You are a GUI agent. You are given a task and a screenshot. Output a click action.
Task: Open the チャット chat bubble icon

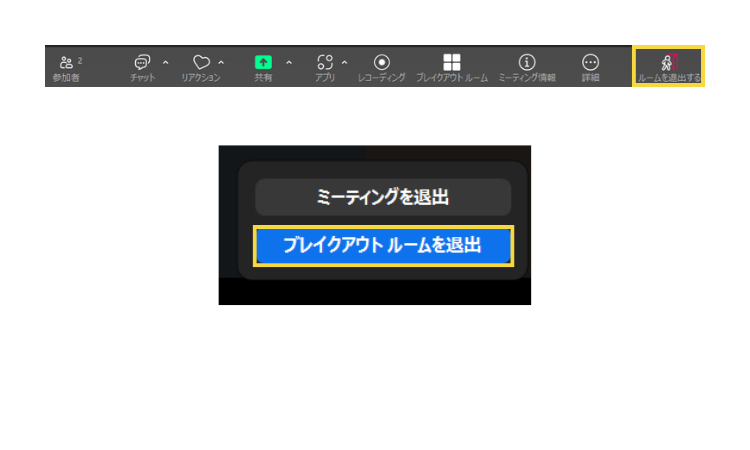(142, 62)
